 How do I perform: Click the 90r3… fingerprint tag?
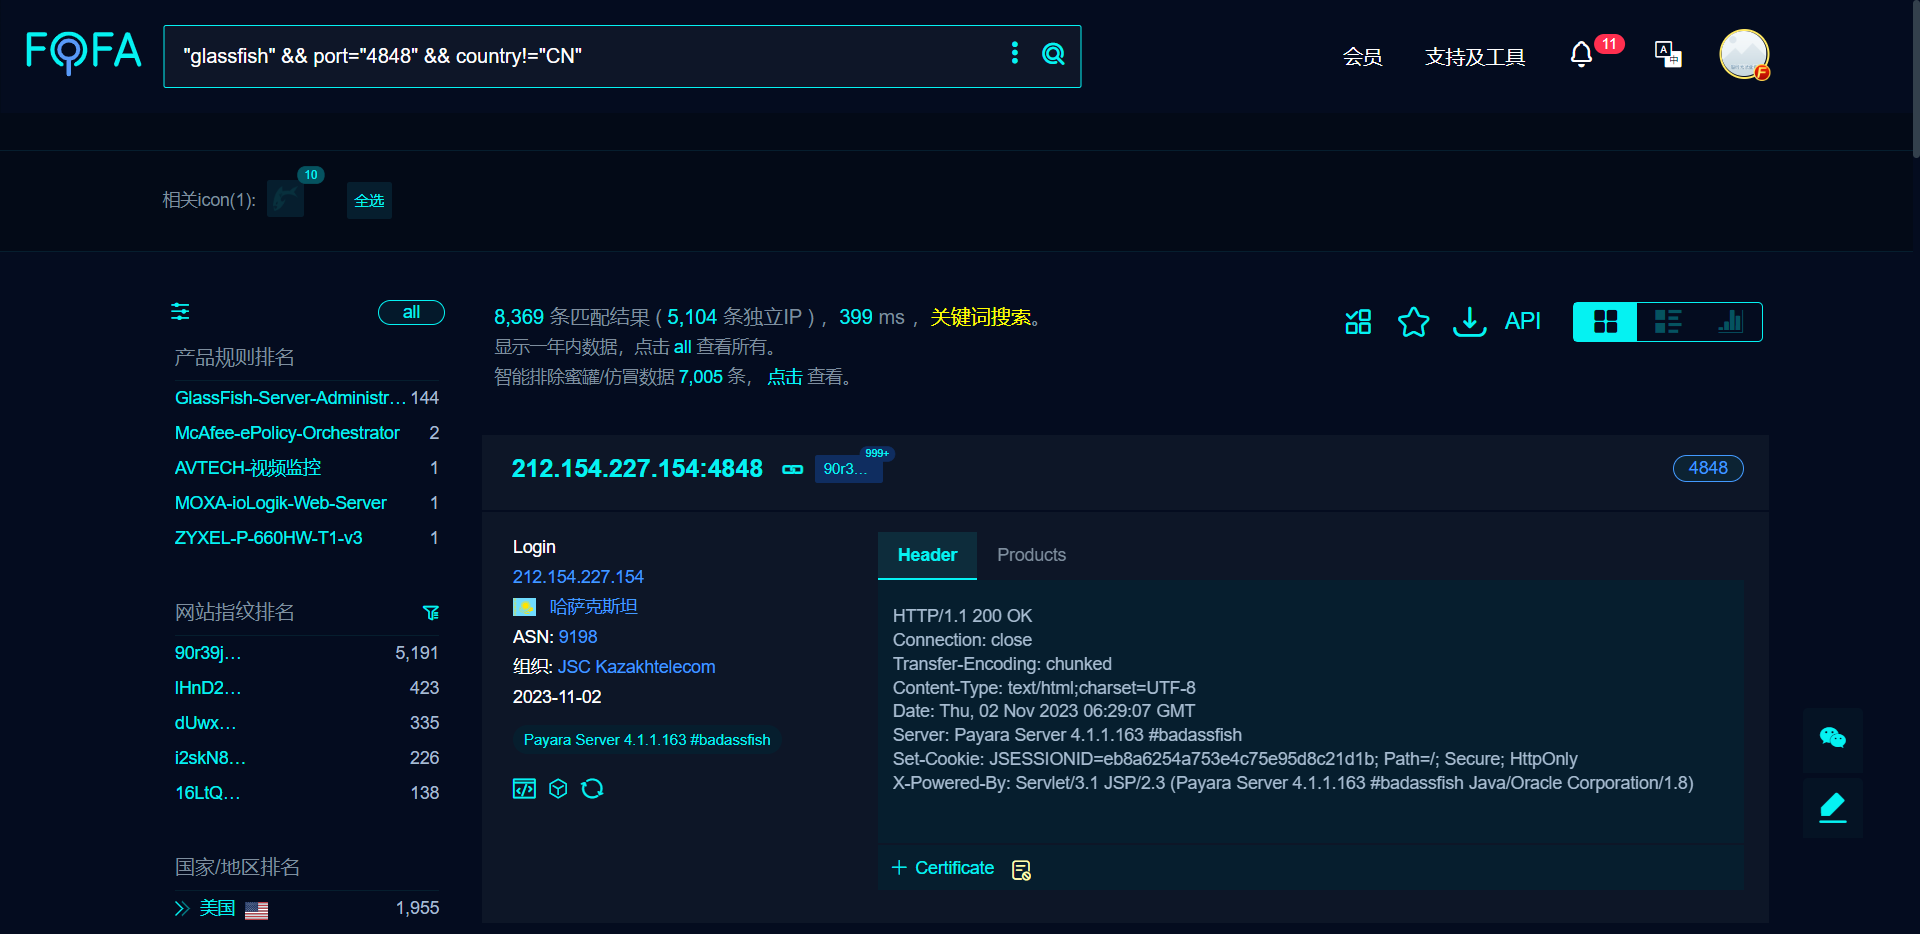click(x=848, y=468)
